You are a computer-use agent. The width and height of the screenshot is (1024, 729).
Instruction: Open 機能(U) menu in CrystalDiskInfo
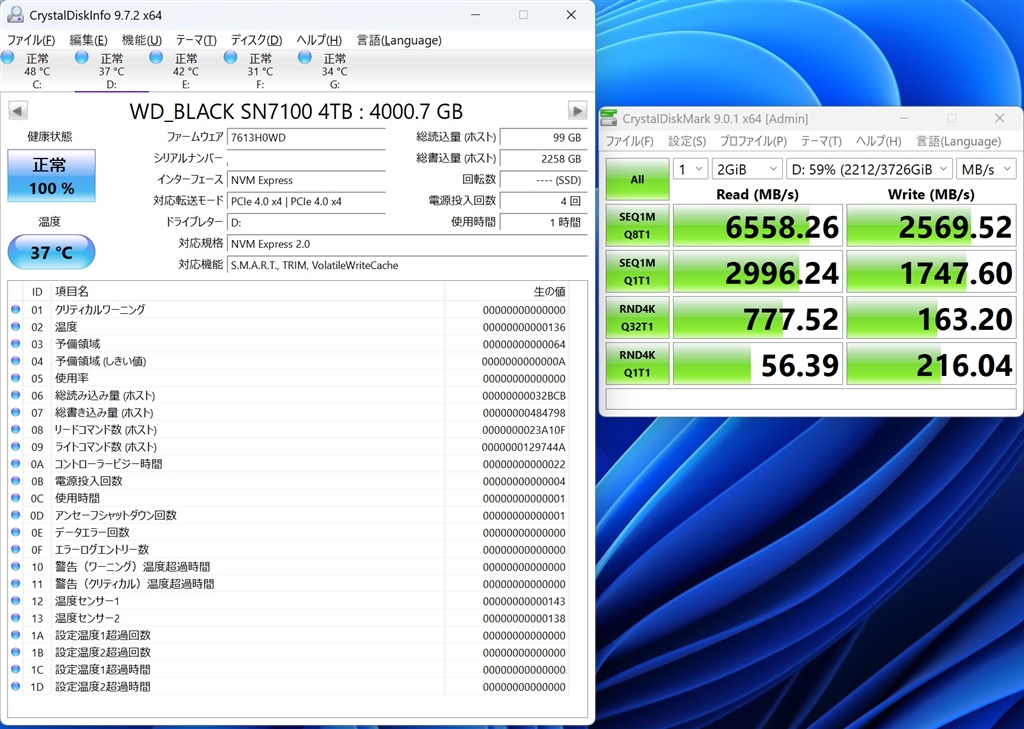click(x=142, y=40)
